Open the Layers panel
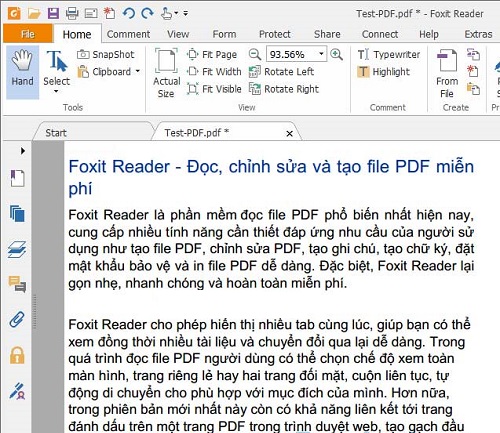The image size is (500, 433). point(17,249)
